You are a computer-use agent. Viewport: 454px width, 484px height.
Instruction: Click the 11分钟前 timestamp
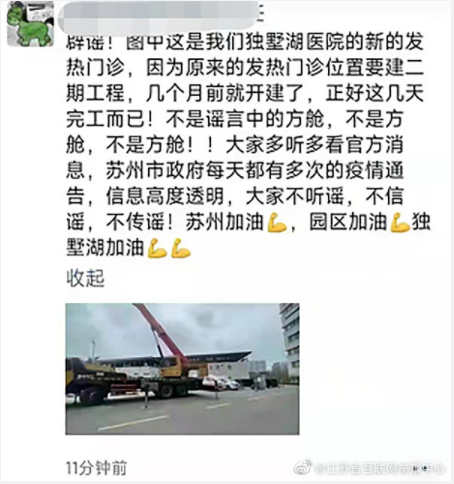click(97, 468)
